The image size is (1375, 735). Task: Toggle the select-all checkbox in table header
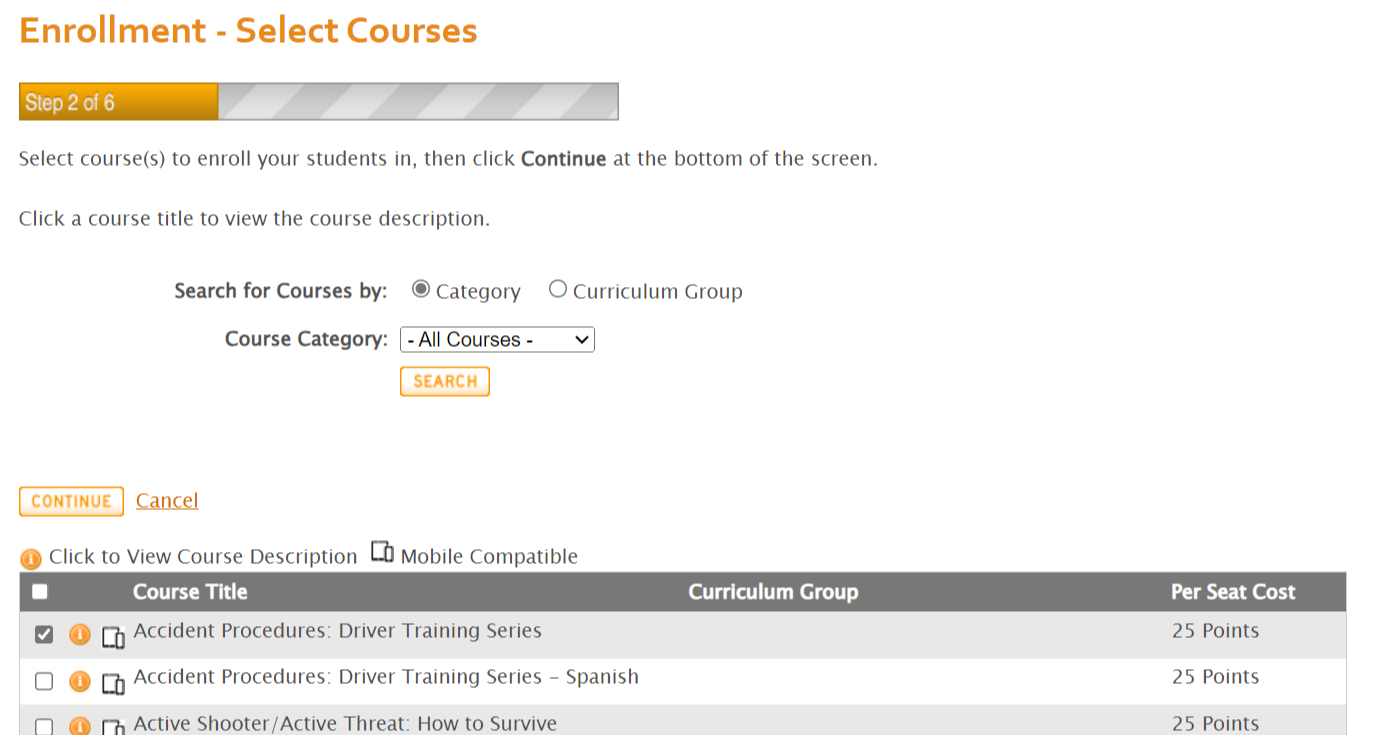tap(40, 592)
